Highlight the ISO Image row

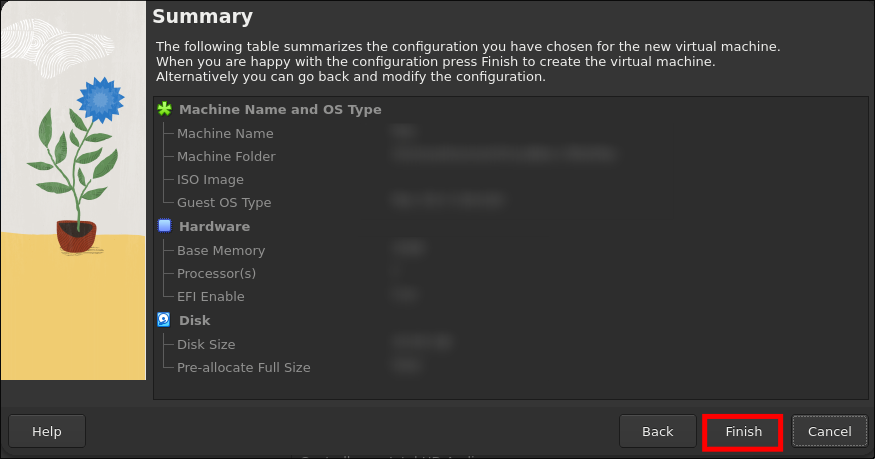[x=210, y=180]
